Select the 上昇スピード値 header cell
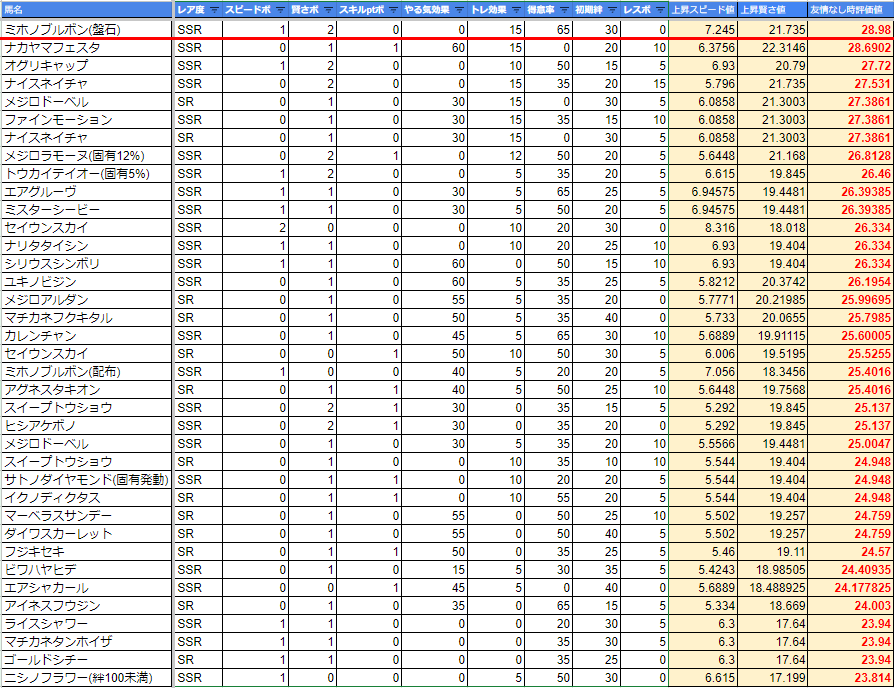 coord(703,10)
